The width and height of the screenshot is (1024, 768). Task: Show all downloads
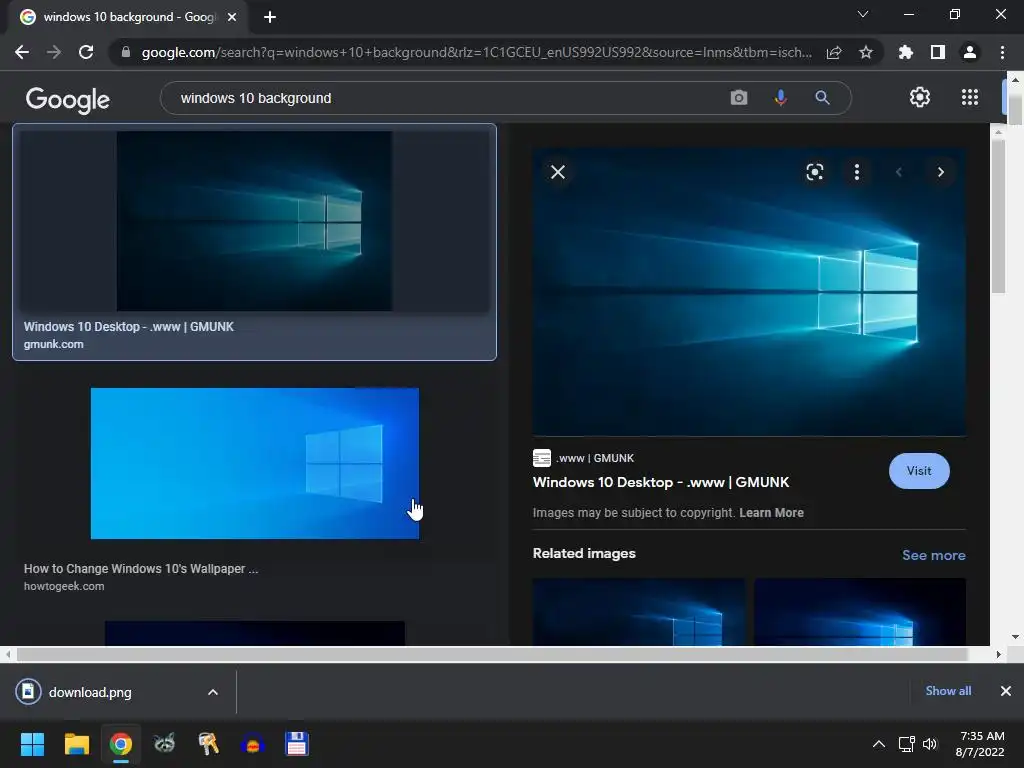point(948,691)
